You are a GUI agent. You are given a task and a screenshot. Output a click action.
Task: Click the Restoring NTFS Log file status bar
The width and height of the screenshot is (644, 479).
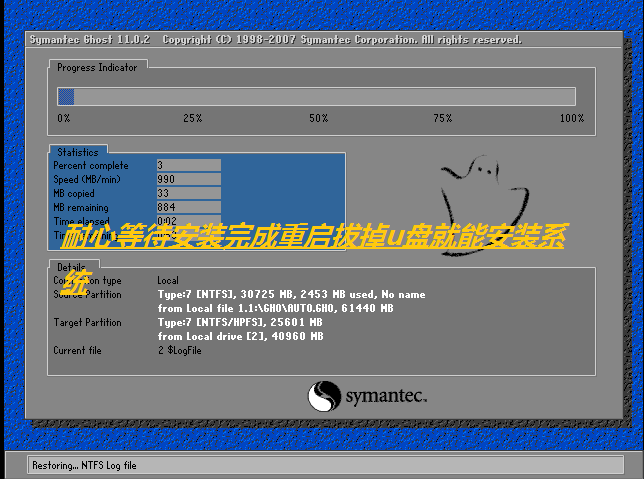coord(322,465)
